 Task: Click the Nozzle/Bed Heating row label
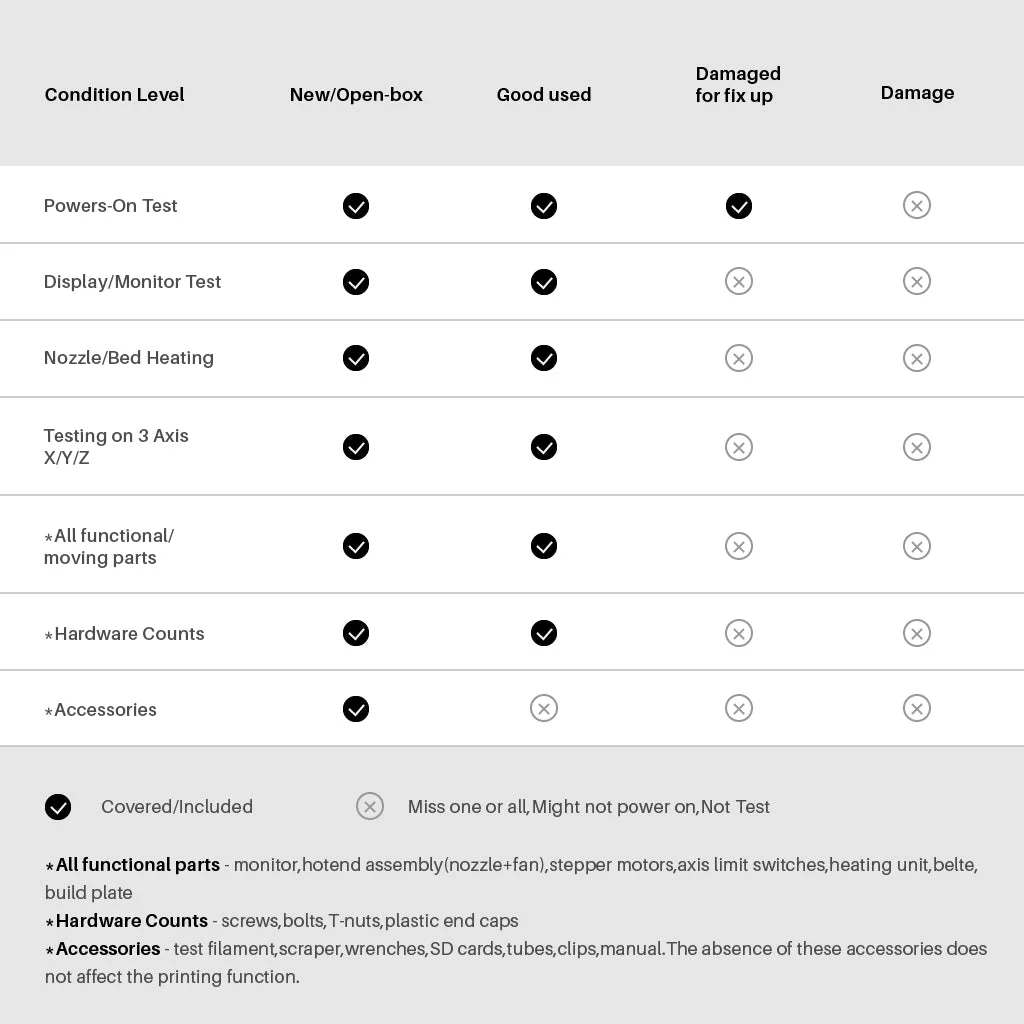point(128,358)
